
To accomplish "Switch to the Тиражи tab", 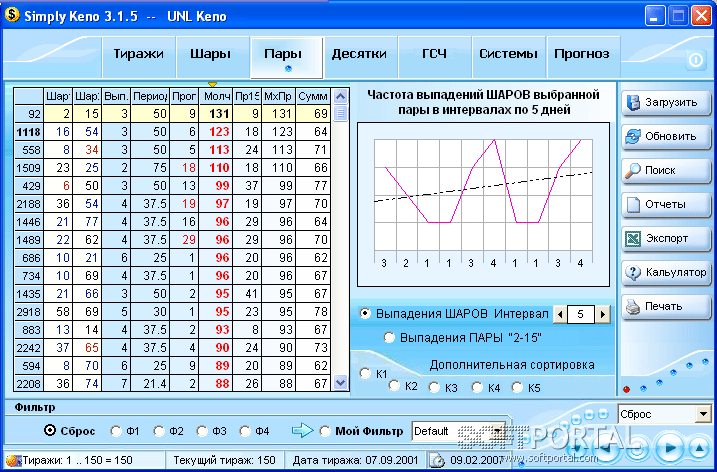I will coord(139,54).
